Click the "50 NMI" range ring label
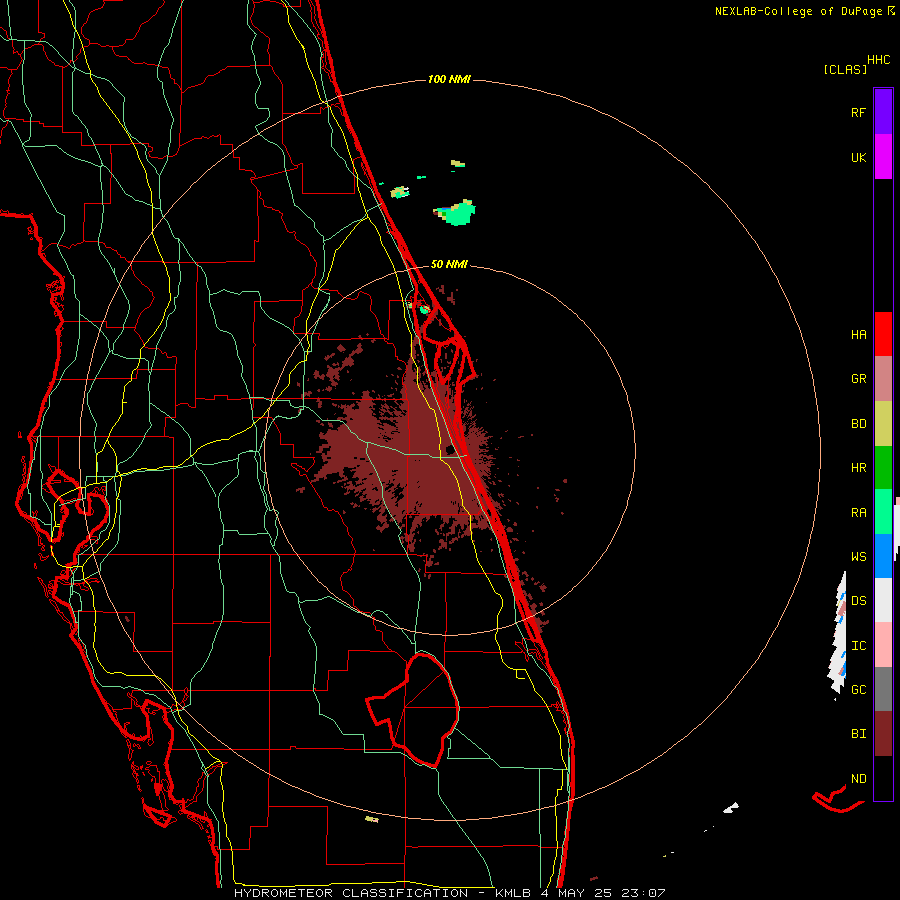 point(449,264)
